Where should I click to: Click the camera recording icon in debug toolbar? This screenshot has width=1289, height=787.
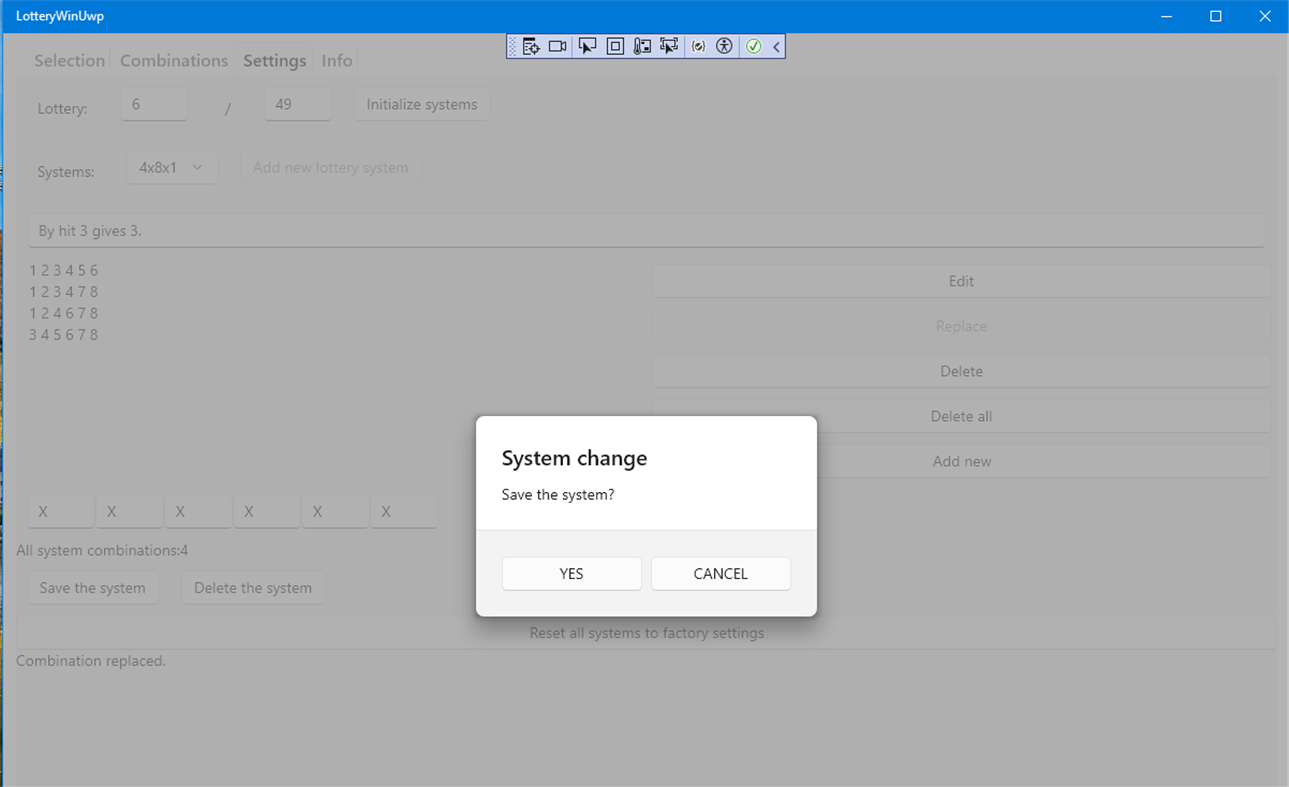pyautogui.click(x=558, y=45)
